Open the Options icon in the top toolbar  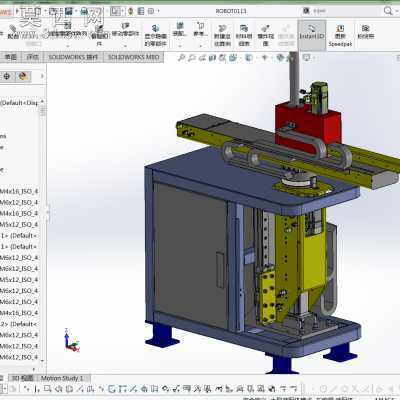tap(151, 11)
